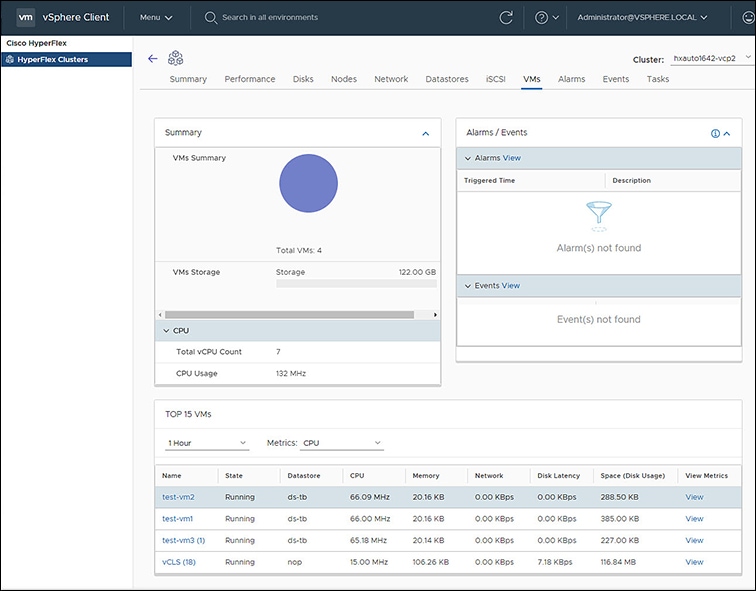Select HyperFlex Clusters in sidebar
The width and height of the screenshot is (756, 591).
pos(67,59)
